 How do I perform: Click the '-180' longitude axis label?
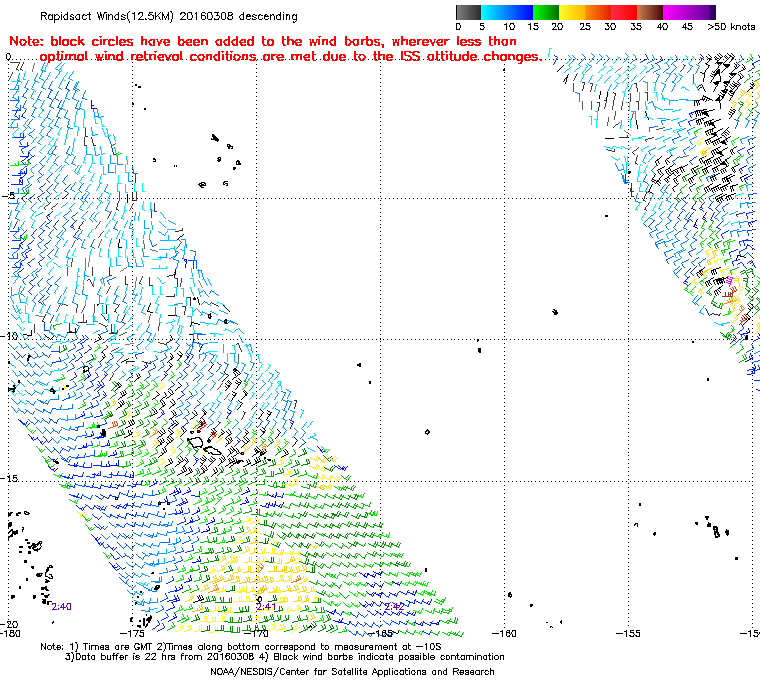(10, 633)
